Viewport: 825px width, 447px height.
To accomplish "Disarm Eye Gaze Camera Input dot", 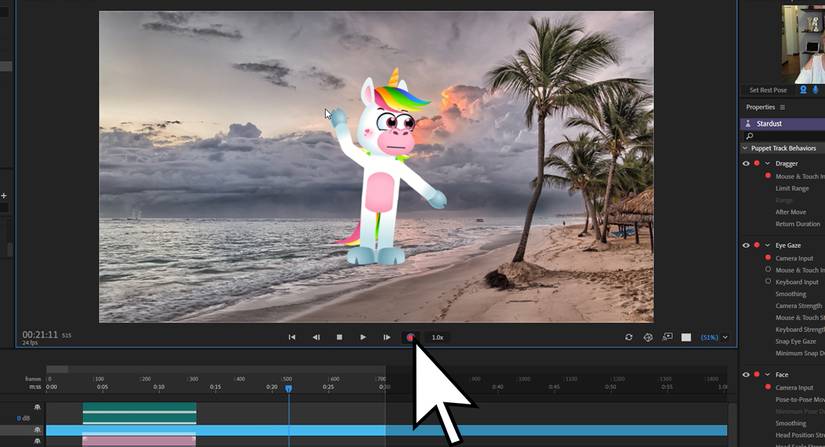I will [x=768, y=258].
